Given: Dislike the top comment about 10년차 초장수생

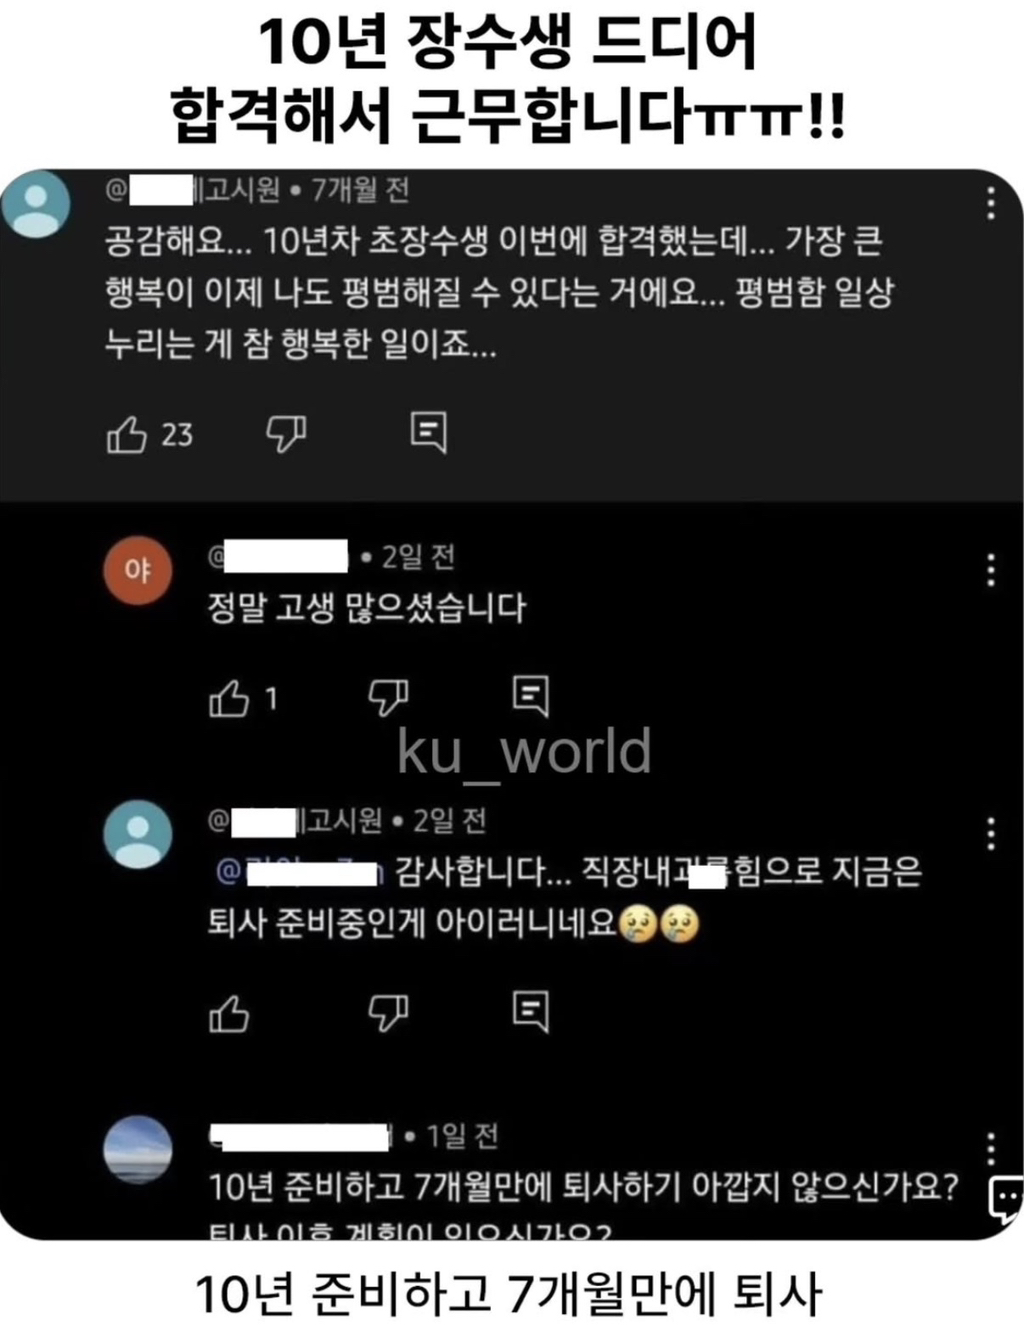Looking at the screenshot, I should coord(286,434).
